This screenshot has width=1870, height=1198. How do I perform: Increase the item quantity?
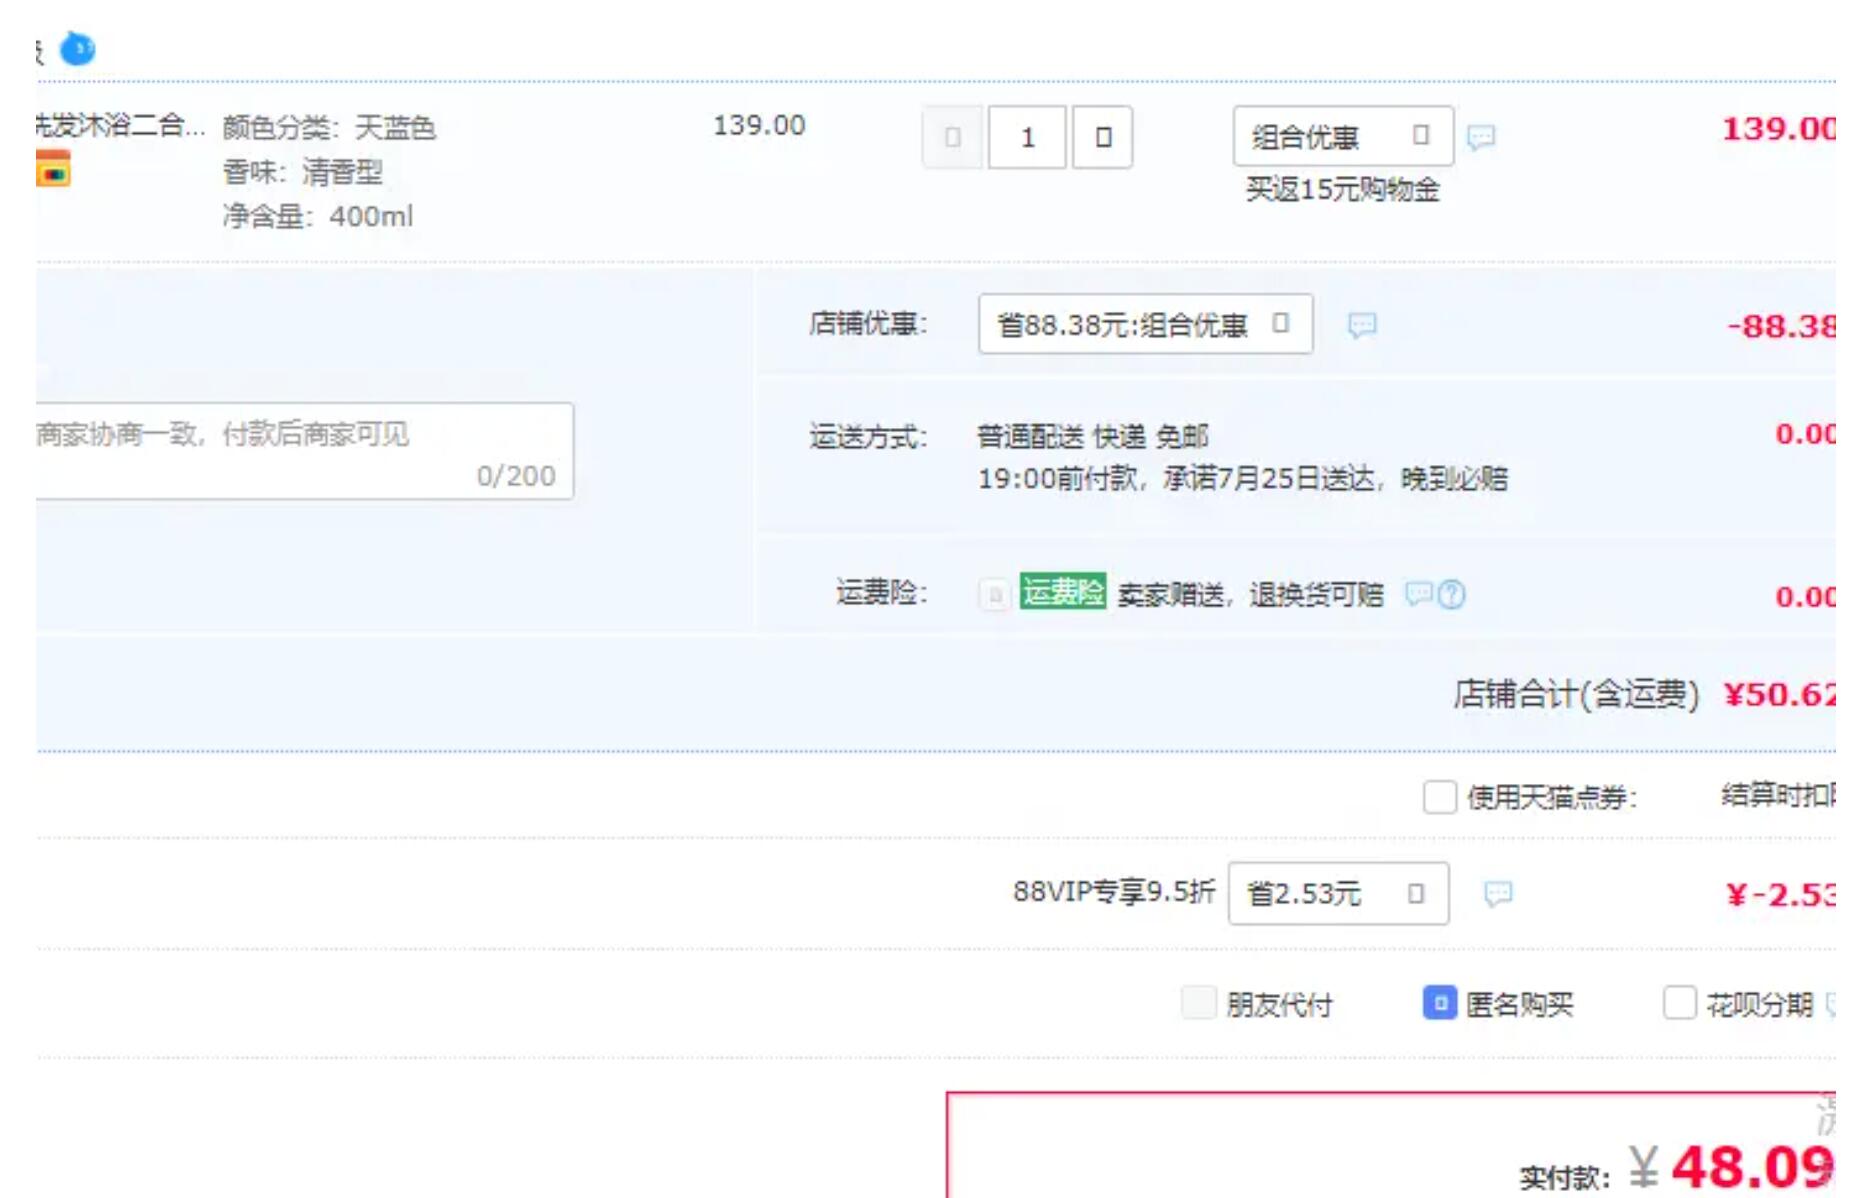point(1102,137)
